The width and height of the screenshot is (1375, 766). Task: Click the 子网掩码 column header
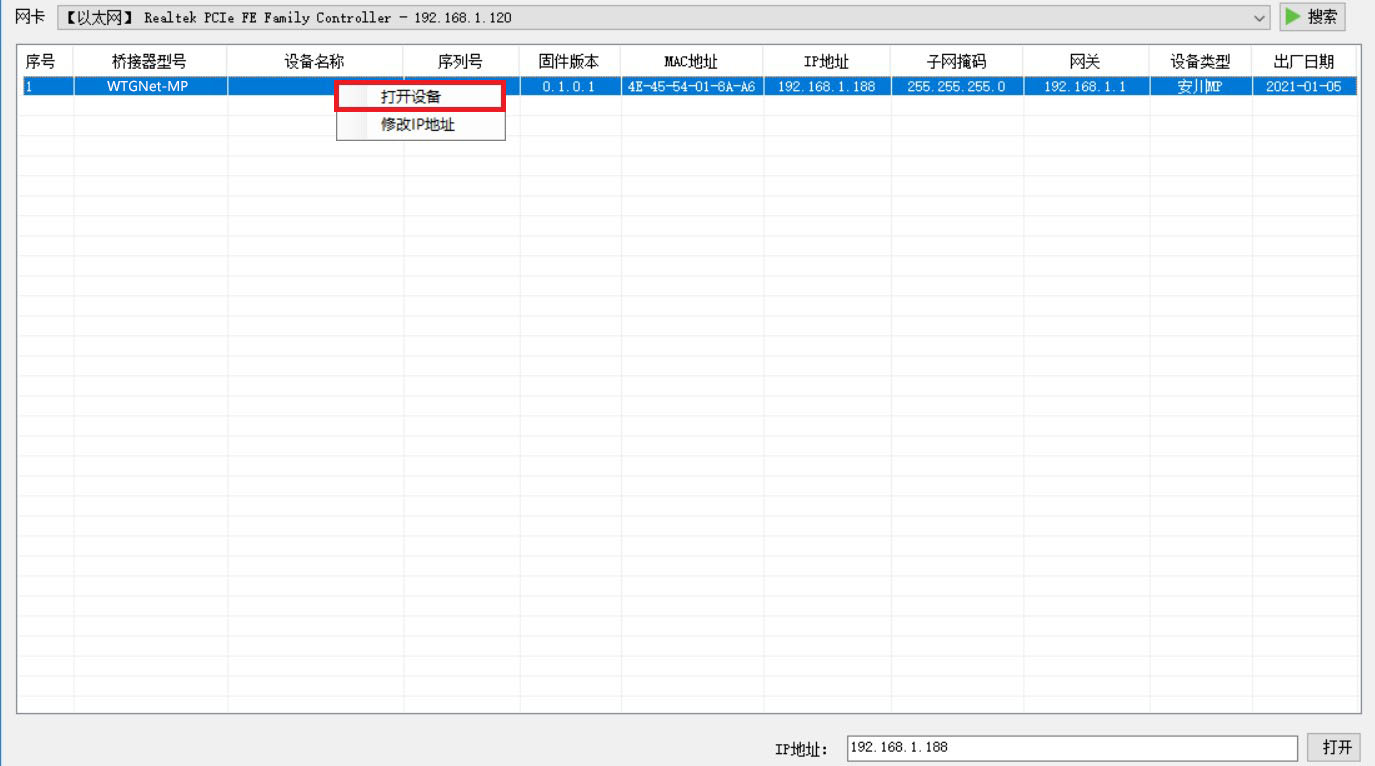(956, 61)
